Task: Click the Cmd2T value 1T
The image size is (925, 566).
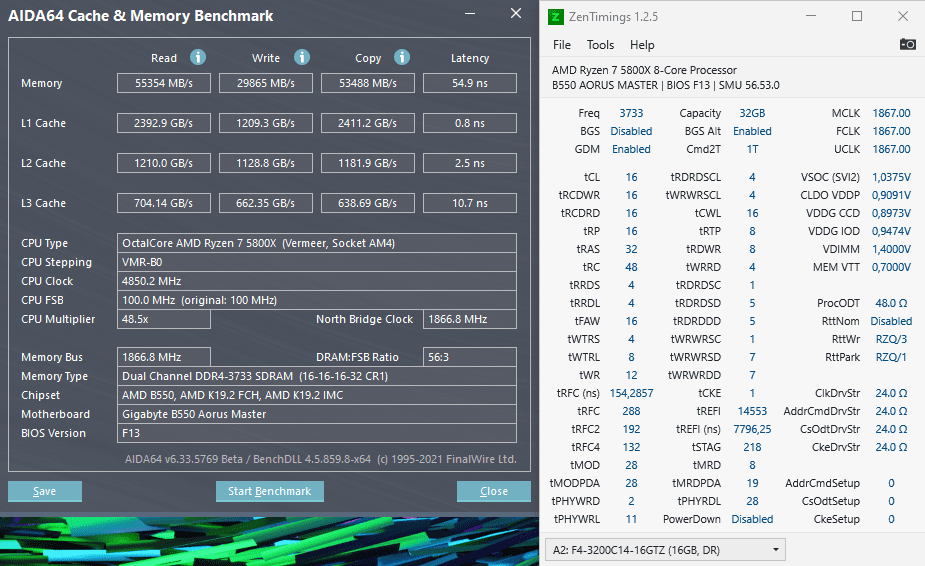Action: pos(752,149)
